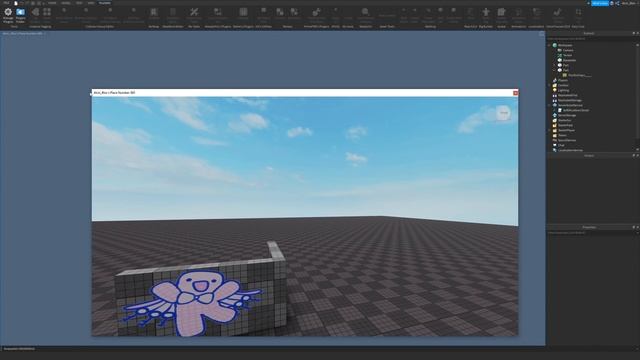Viewport: 640px width, 360px height.
Task: Click the Workspace globe icon in Explorer
Action: point(555,45)
